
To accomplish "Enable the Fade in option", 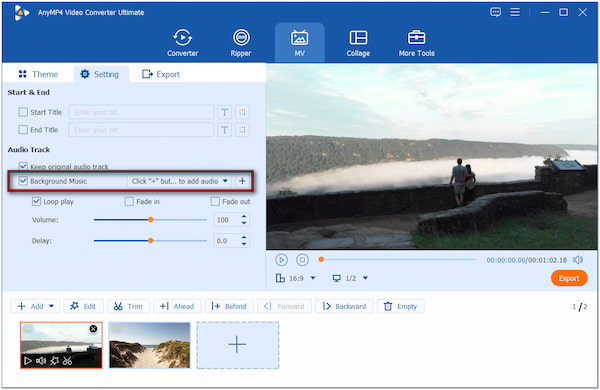I will (129, 201).
